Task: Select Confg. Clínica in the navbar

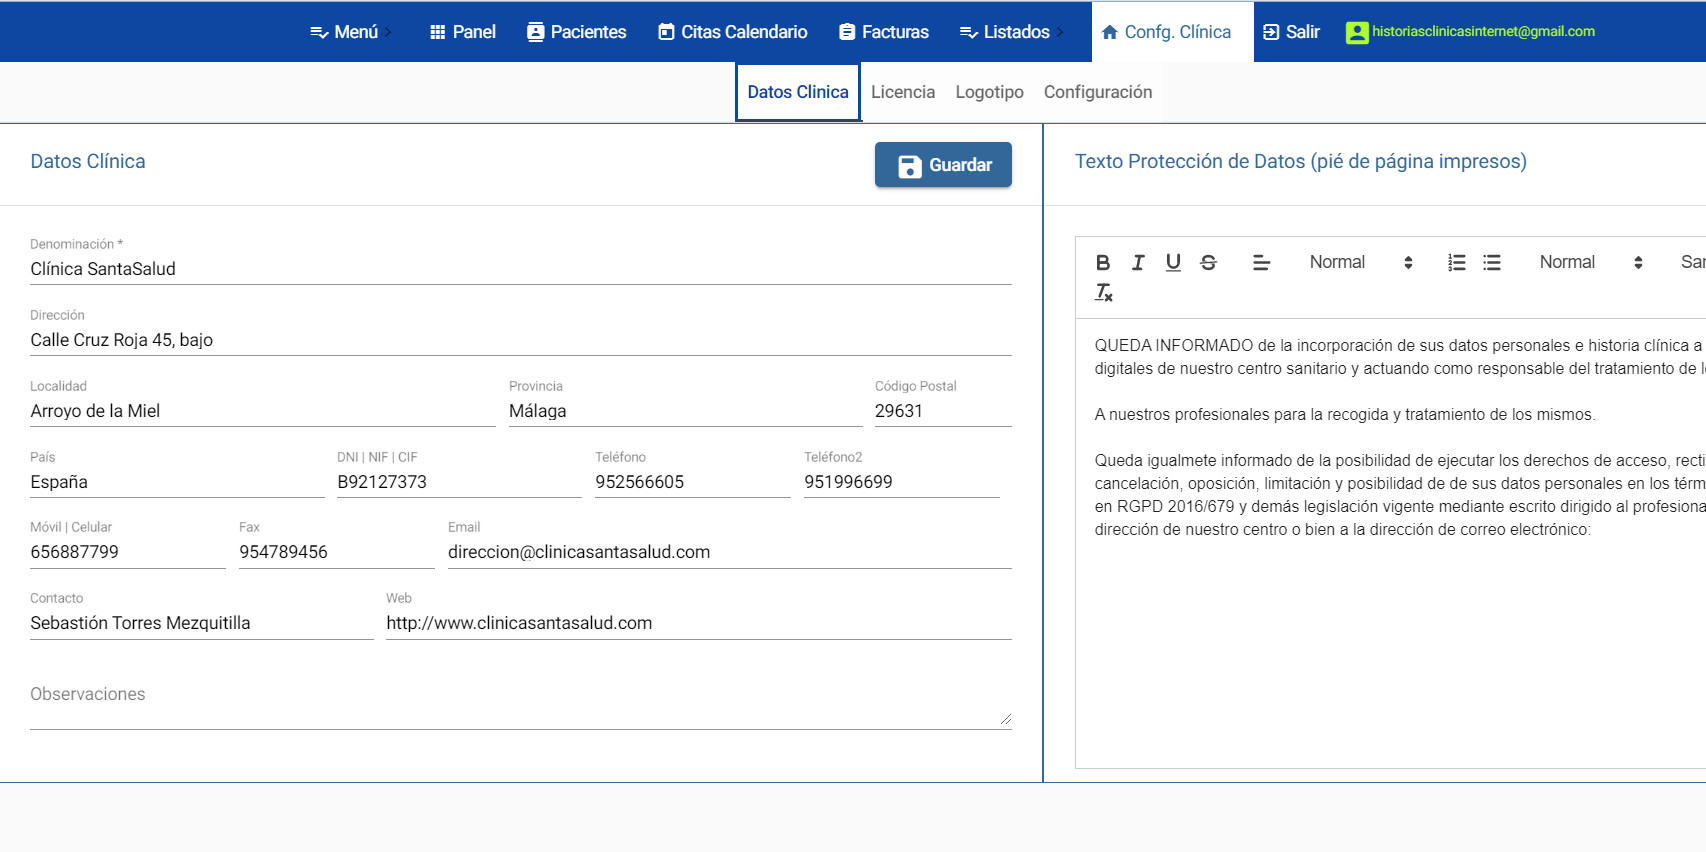Action: [x=1172, y=32]
